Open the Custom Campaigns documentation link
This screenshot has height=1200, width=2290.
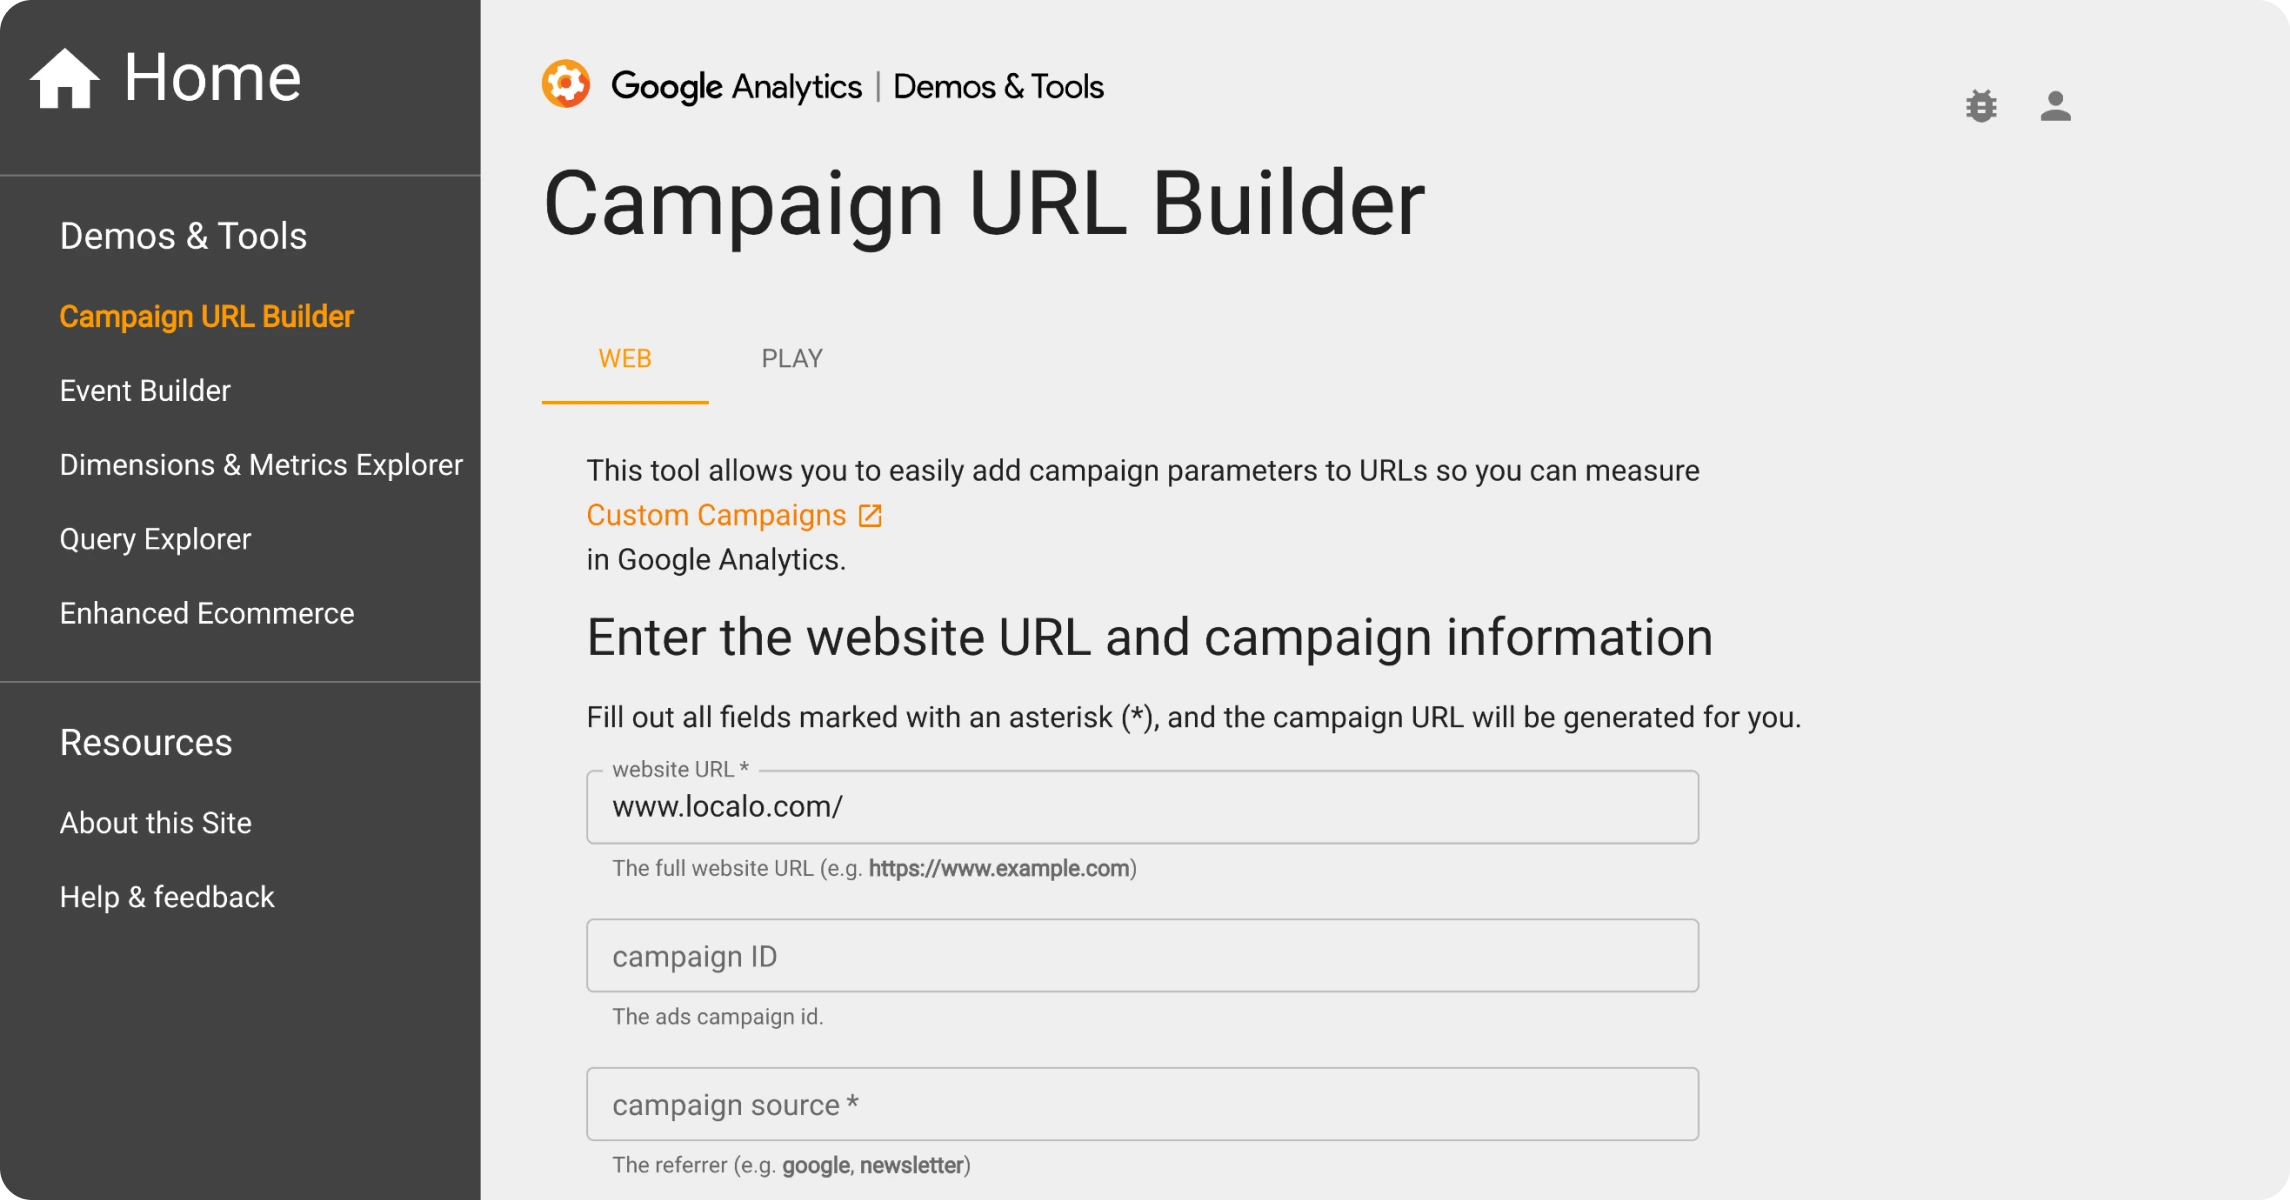tap(715, 514)
